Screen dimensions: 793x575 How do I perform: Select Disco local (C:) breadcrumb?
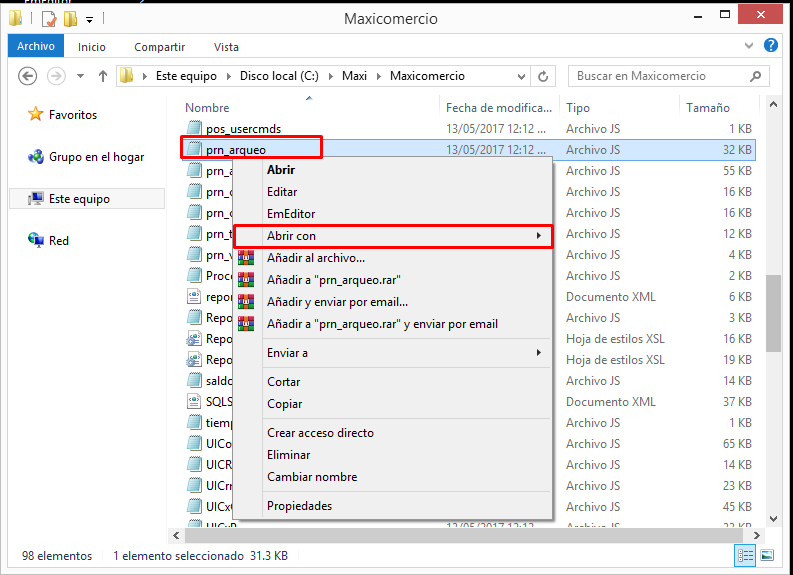(279, 76)
